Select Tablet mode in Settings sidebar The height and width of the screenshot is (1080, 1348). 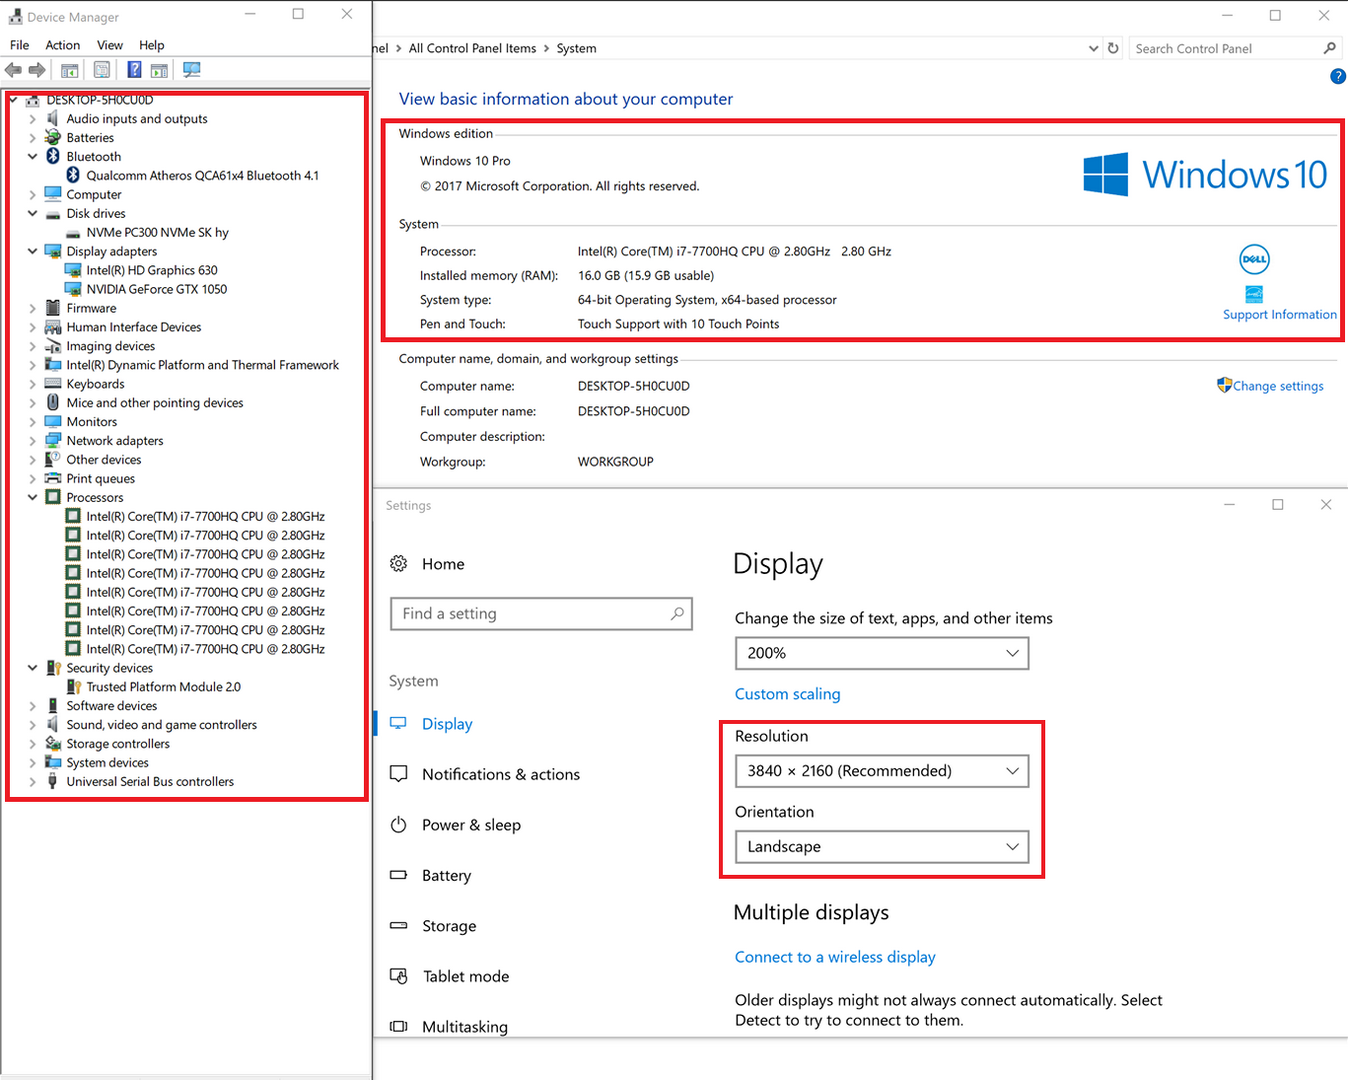click(x=466, y=977)
